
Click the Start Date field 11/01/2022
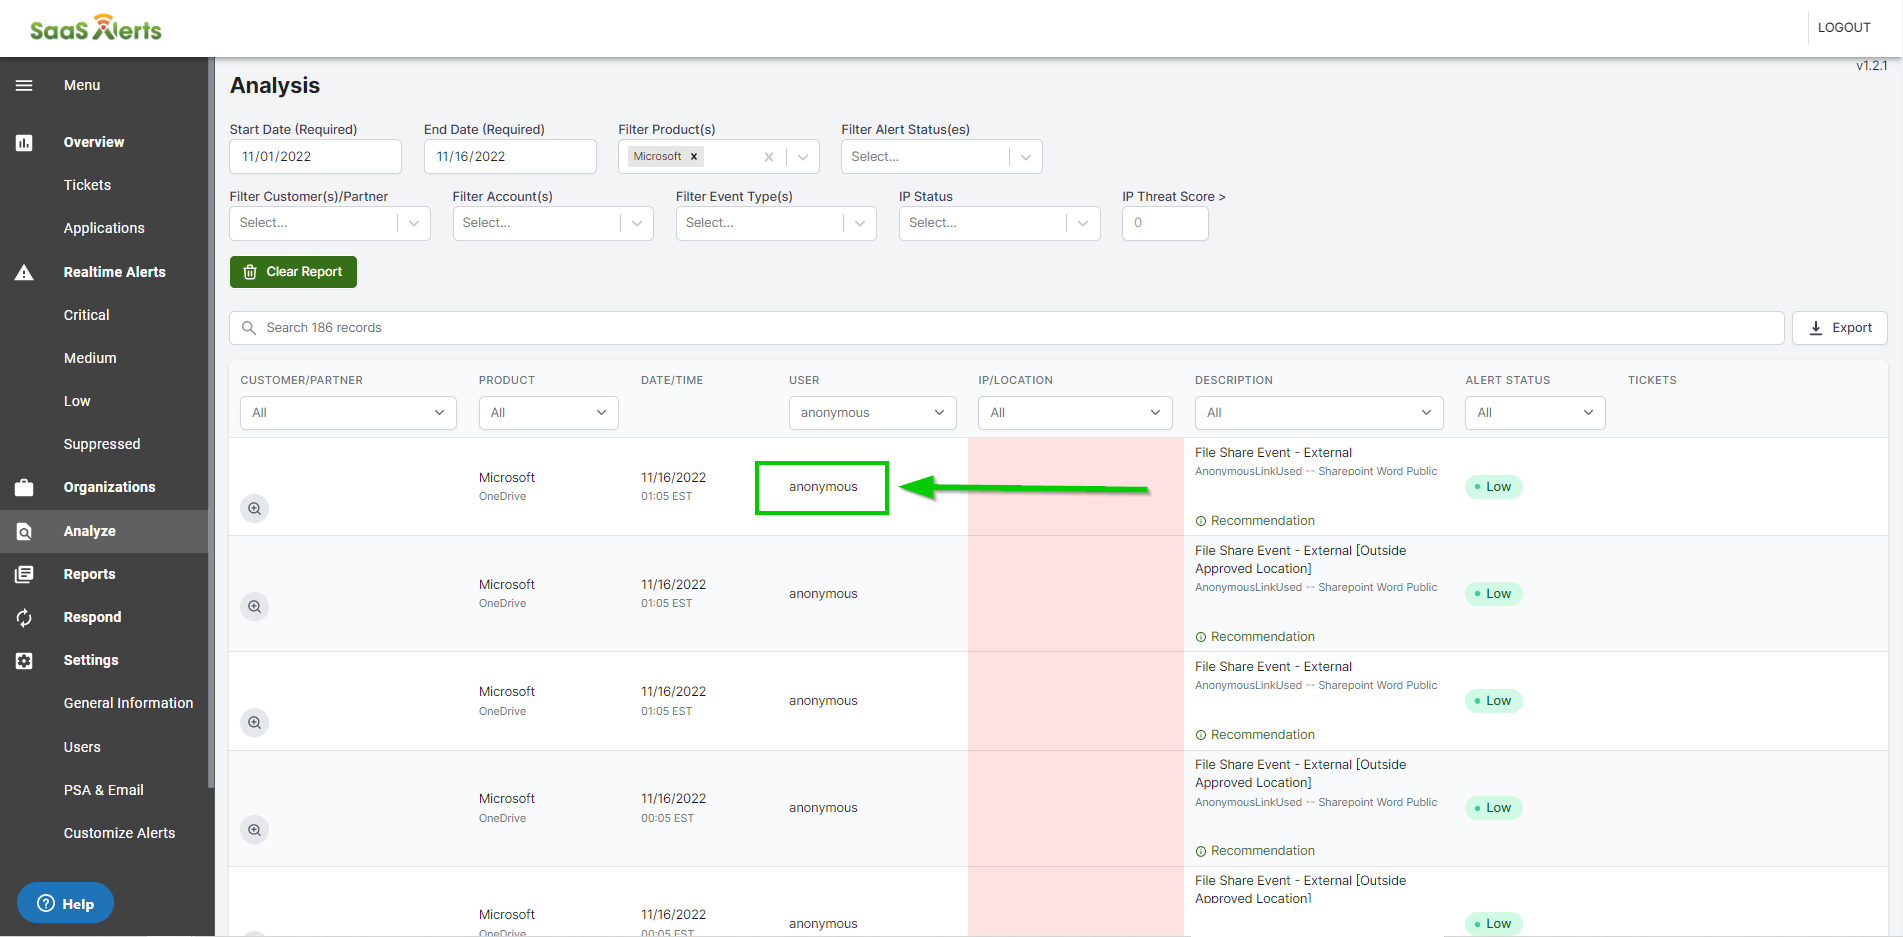click(315, 157)
